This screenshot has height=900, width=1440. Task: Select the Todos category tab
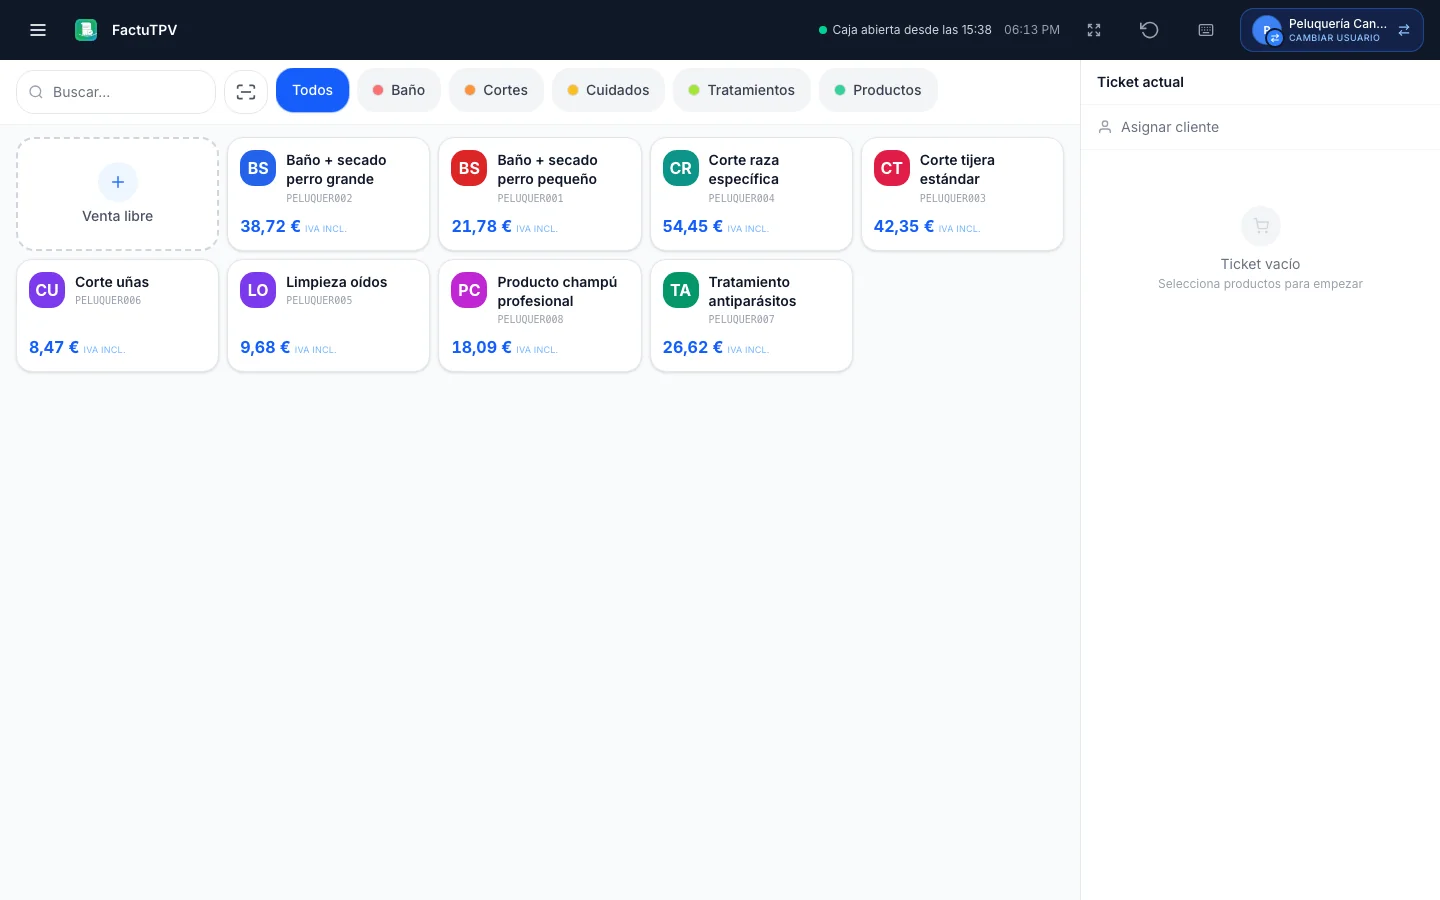coord(313,90)
